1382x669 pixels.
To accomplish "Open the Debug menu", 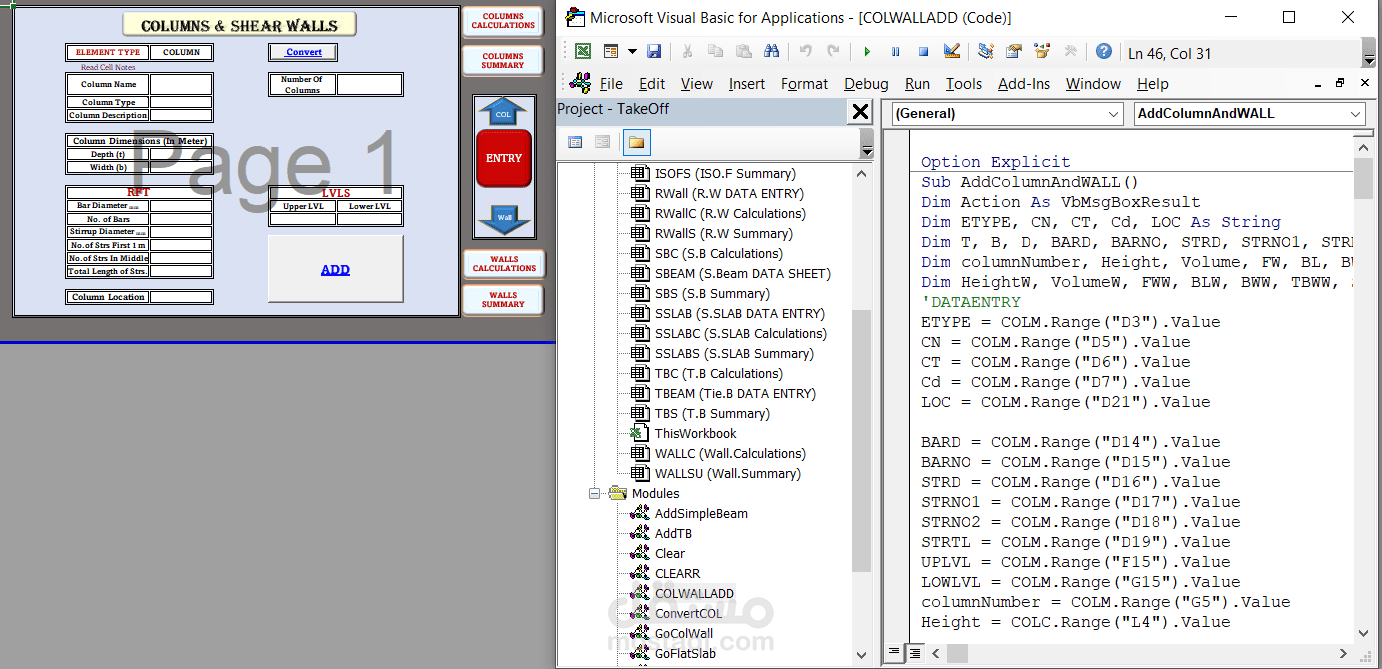I will pos(866,84).
